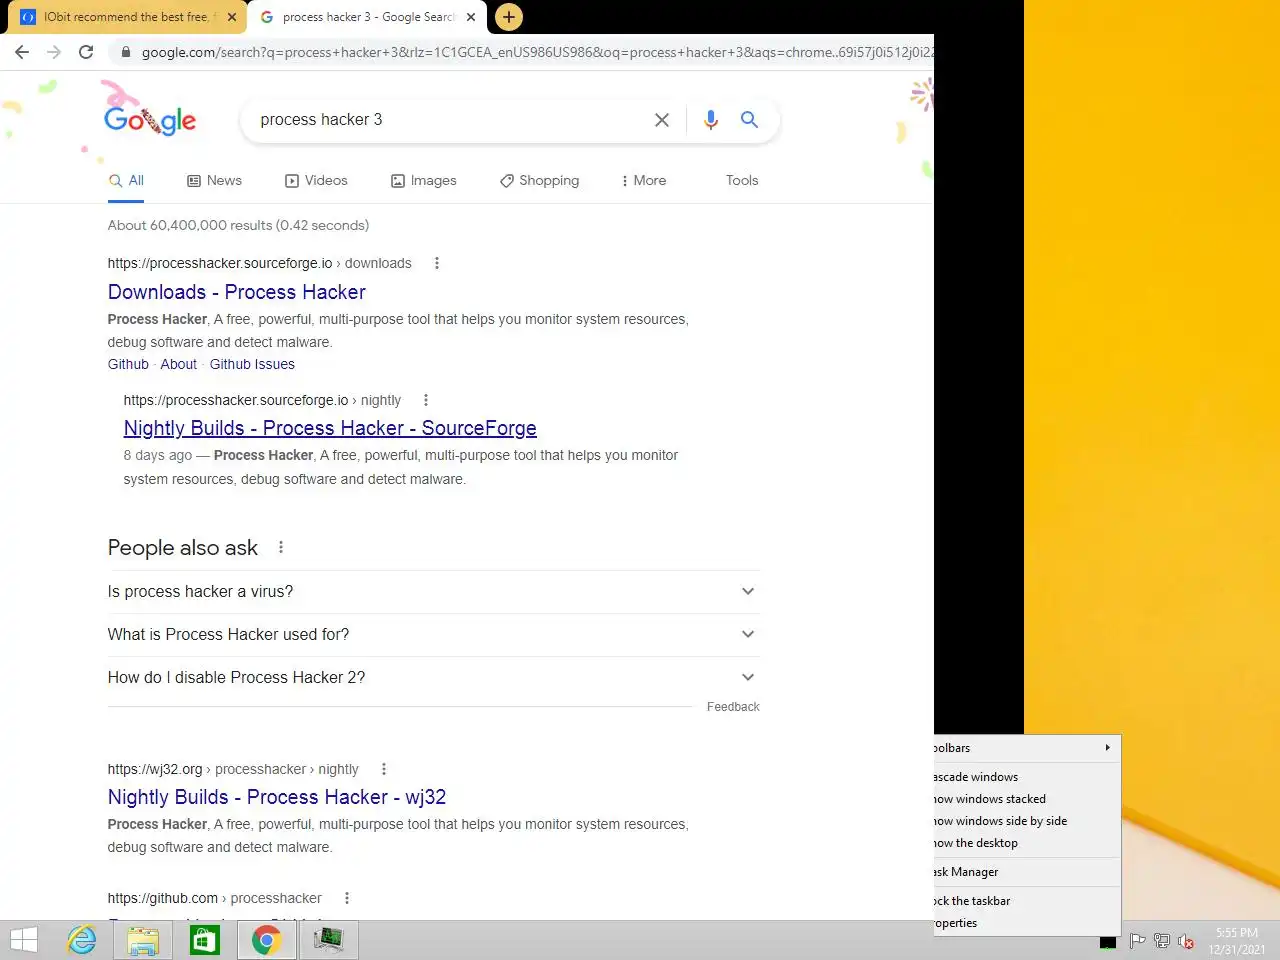1280x960 pixels.
Task: Click the results count text About 60,400,000 results
Action: point(238,226)
